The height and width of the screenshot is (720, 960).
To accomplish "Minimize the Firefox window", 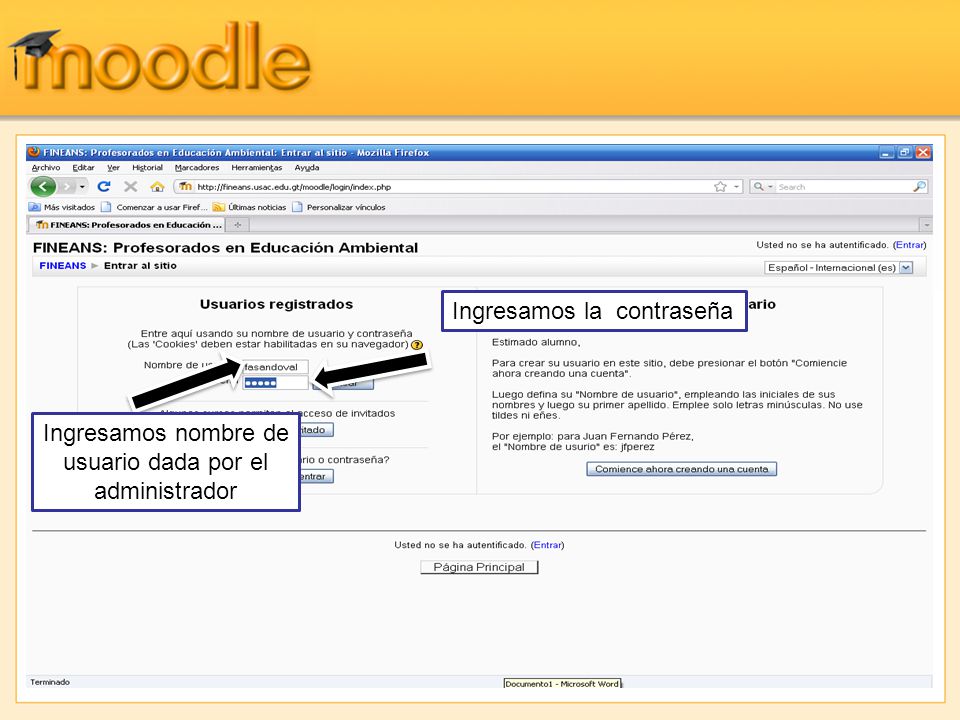I will click(887, 152).
